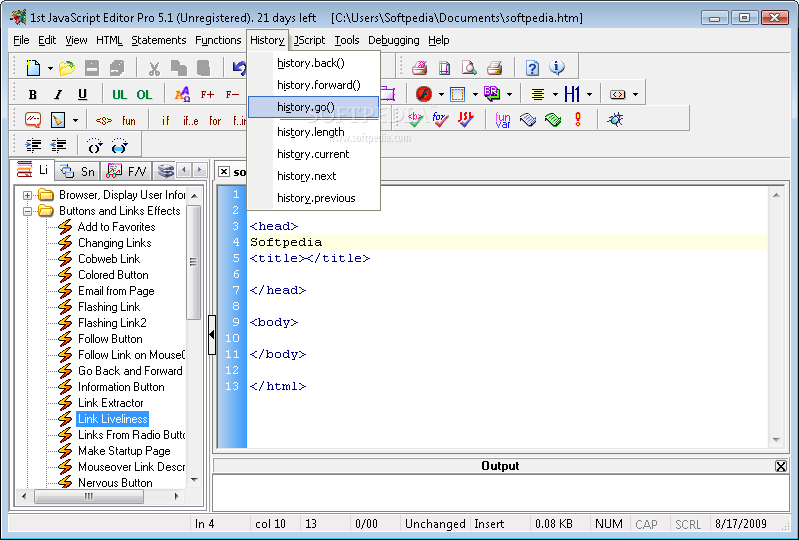Select Link Liveliness script item

[x=113, y=419]
